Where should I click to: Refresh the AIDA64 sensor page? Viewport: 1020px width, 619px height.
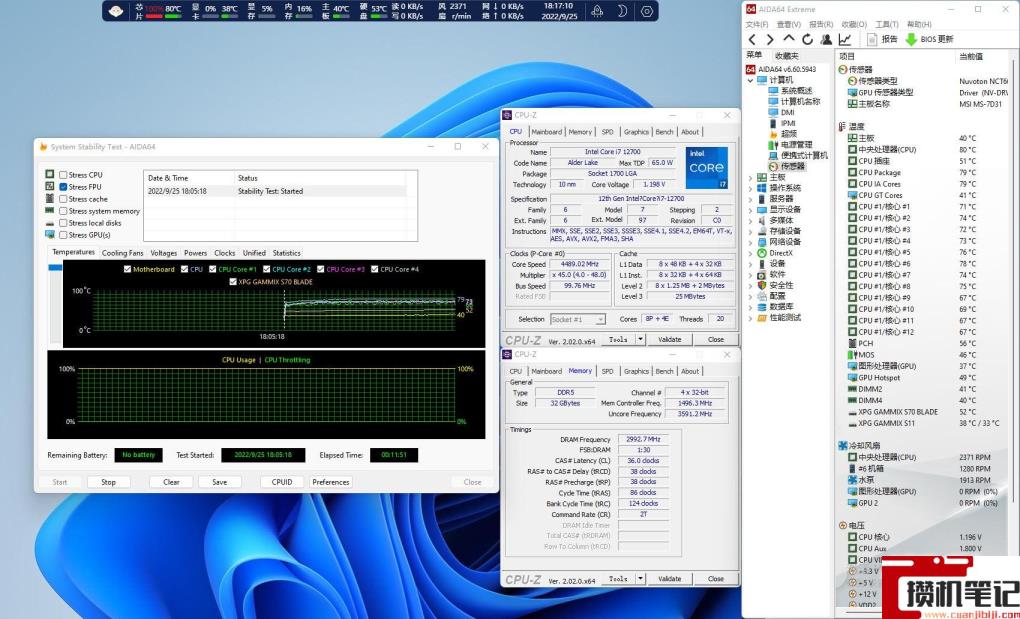[807, 40]
